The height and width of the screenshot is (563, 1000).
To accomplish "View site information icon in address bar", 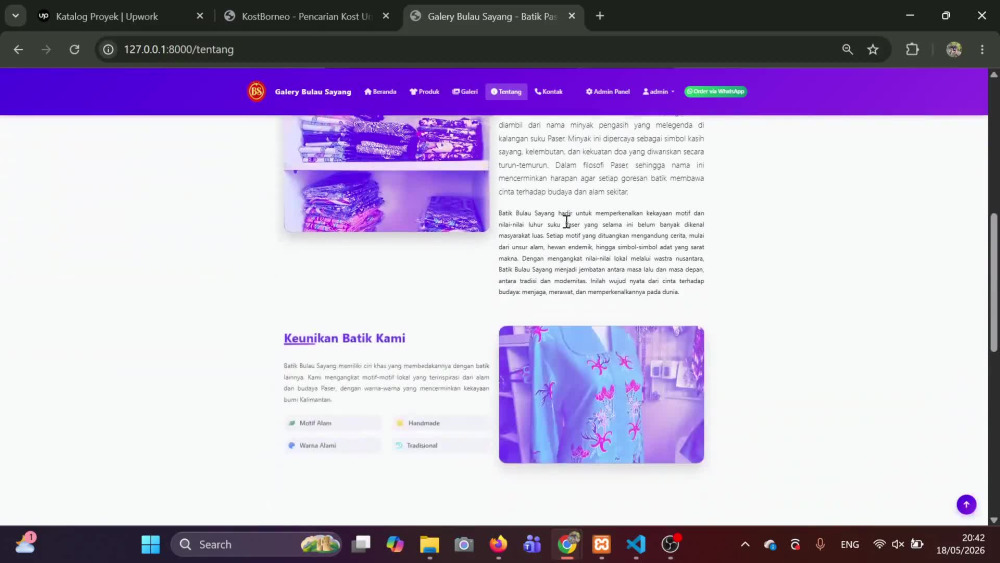I will pyautogui.click(x=108, y=49).
